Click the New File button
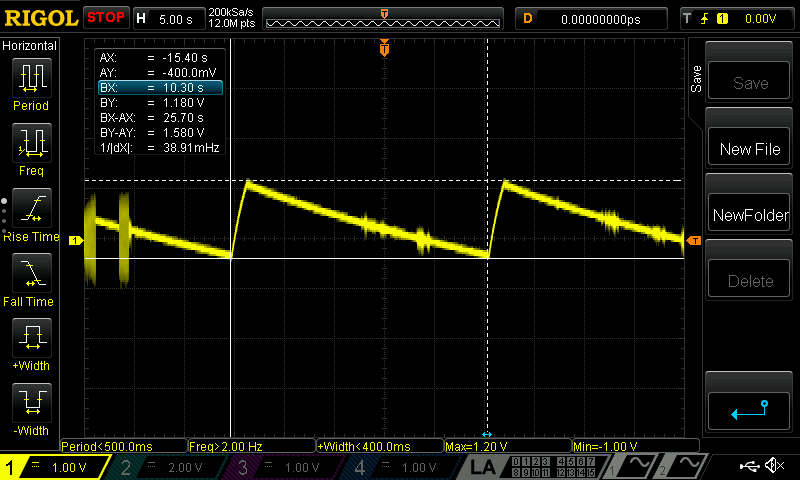 click(x=750, y=149)
